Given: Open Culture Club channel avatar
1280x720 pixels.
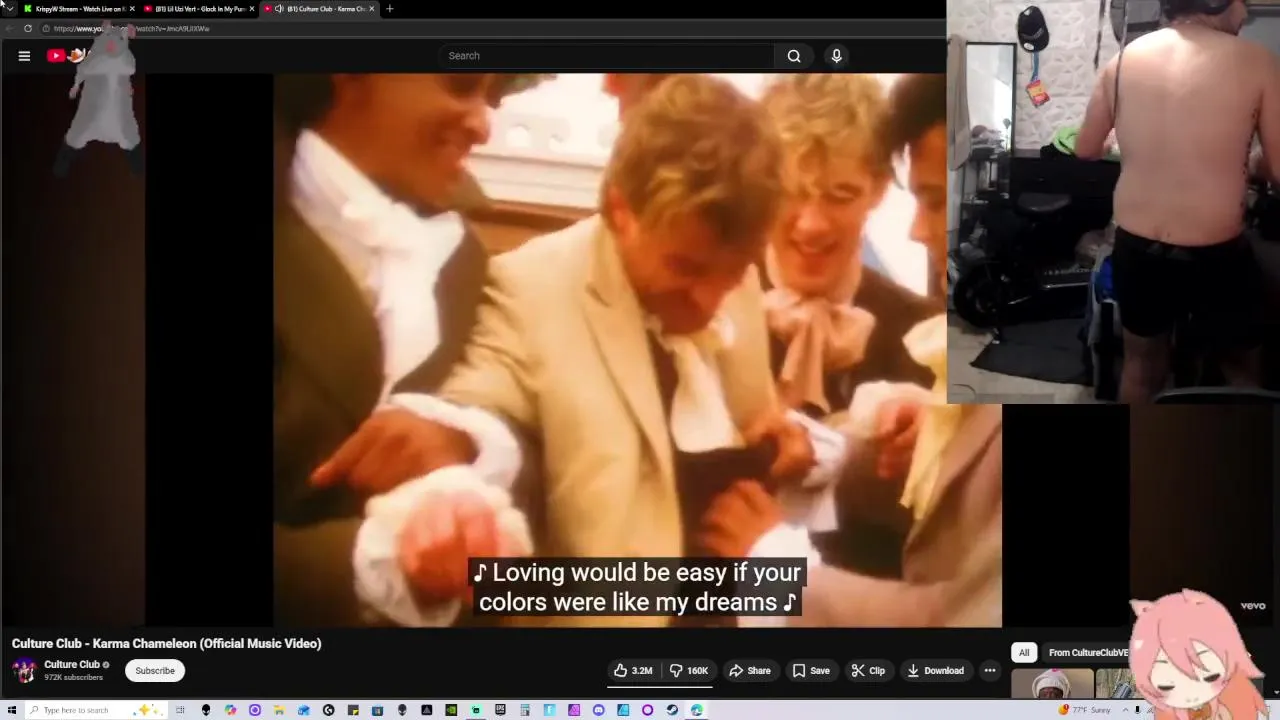Looking at the screenshot, I should 24,670.
